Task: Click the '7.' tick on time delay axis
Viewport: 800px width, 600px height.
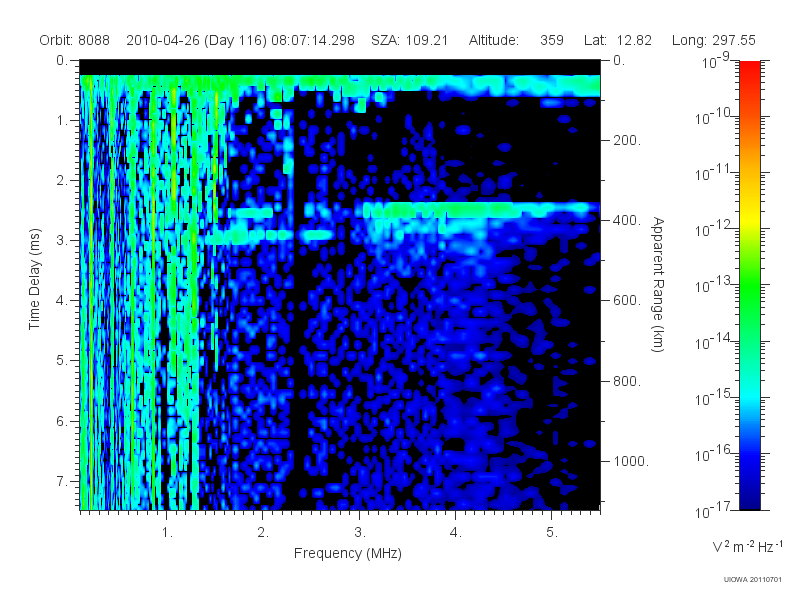Action: [x=62, y=481]
